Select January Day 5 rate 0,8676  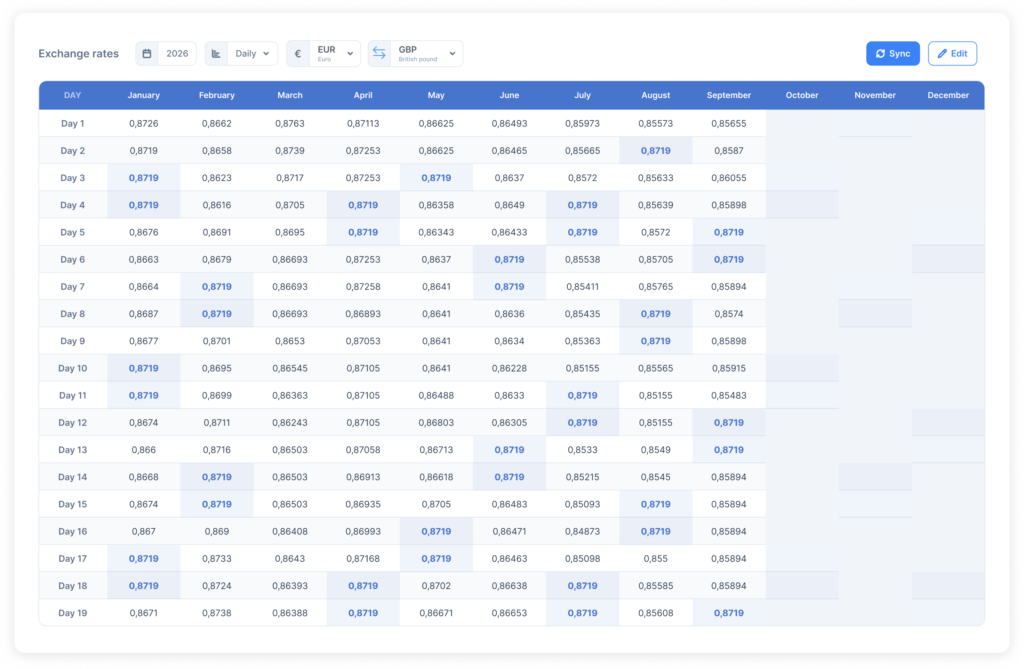pyautogui.click(x=144, y=233)
